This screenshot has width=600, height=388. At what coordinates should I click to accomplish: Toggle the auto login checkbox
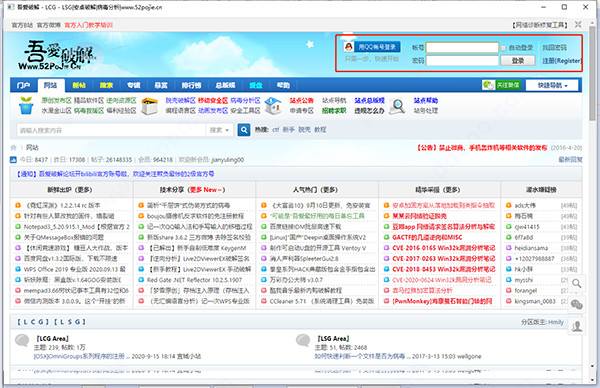point(504,48)
